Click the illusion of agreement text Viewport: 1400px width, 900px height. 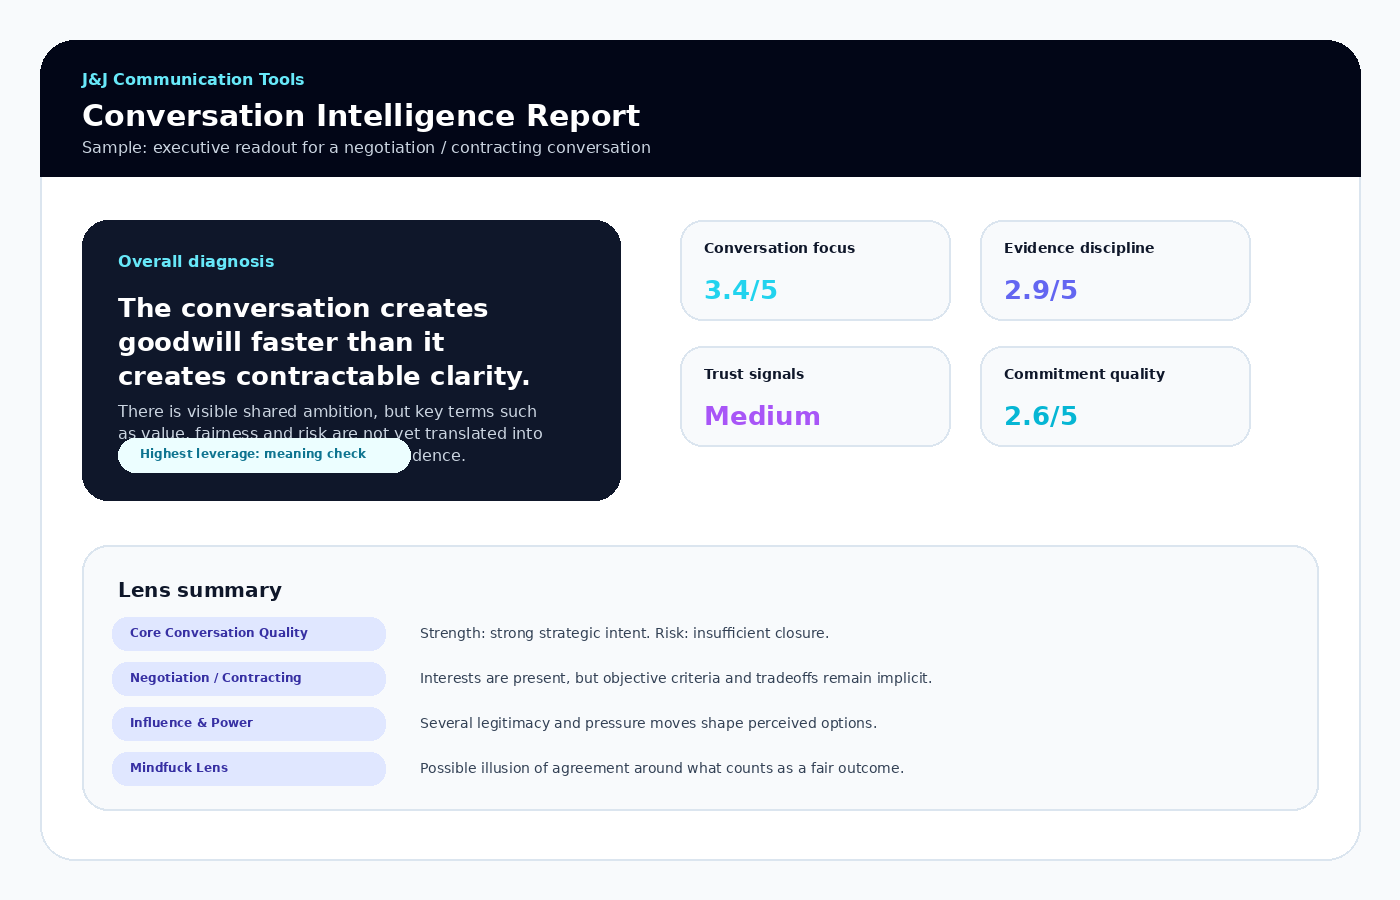click(x=662, y=768)
